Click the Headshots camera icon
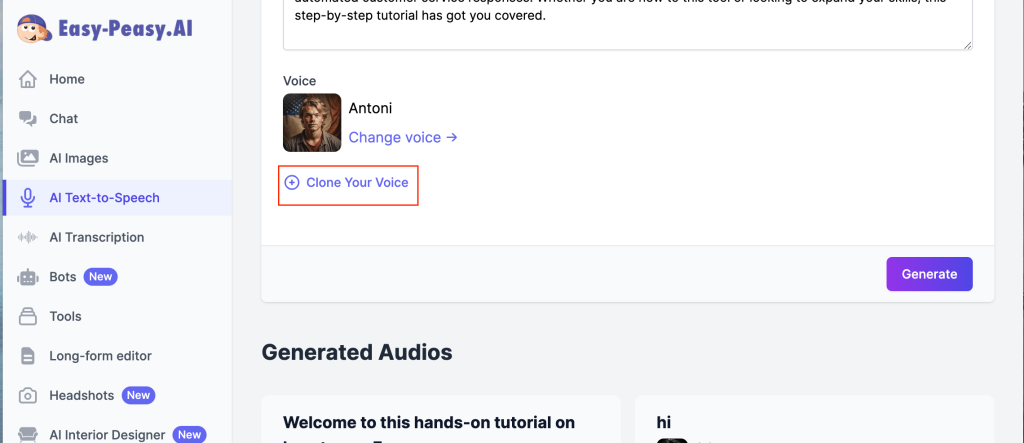This screenshot has width=1024, height=443. point(28,395)
